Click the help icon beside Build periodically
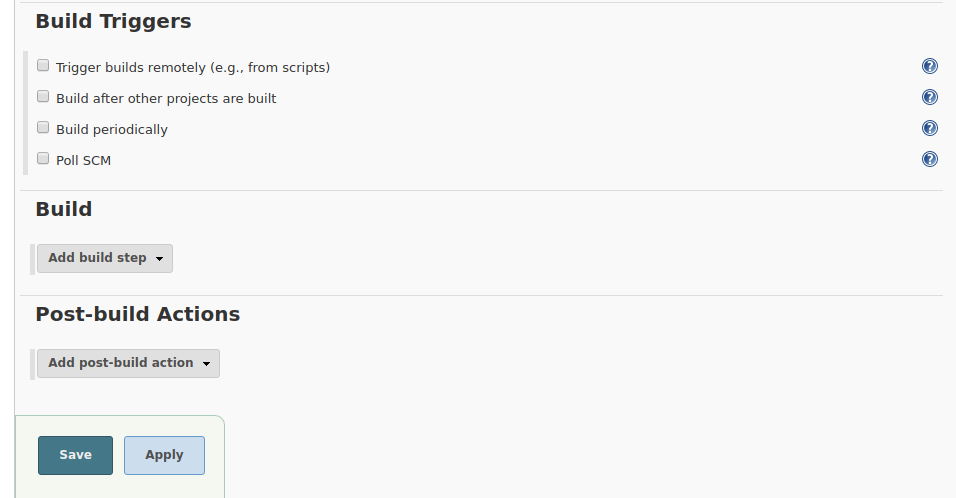The width and height of the screenshot is (956, 498). pyautogui.click(x=929, y=128)
